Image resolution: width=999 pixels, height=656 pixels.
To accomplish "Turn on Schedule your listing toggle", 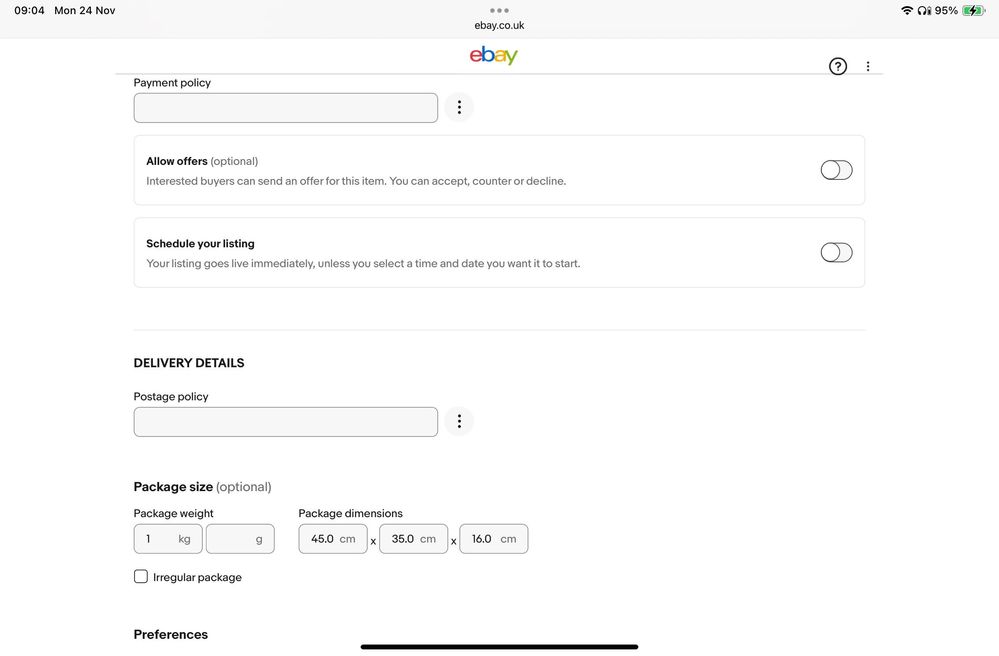I will tap(836, 253).
